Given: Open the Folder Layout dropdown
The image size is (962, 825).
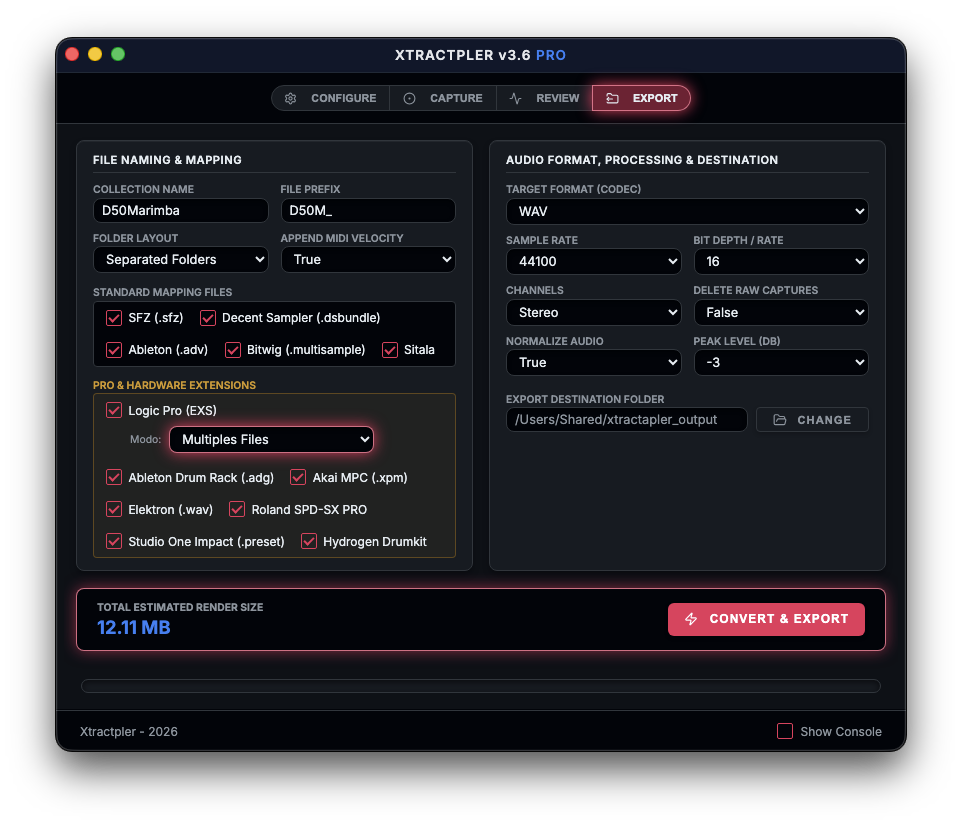Looking at the screenshot, I should coord(180,259).
